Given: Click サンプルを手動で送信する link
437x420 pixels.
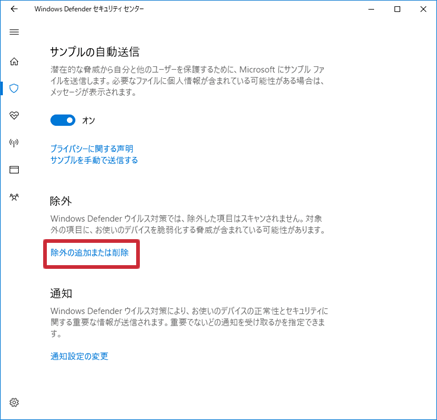Looking at the screenshot, I should [x=94, y=160].
